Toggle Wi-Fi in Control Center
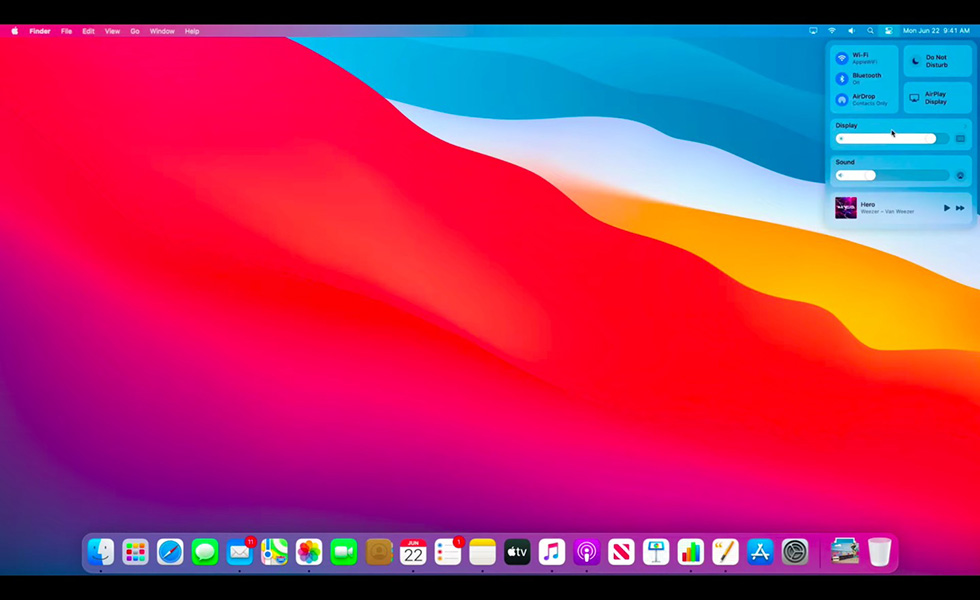The height and width of the screenshot is (600, 980). [x=842, y=58]
